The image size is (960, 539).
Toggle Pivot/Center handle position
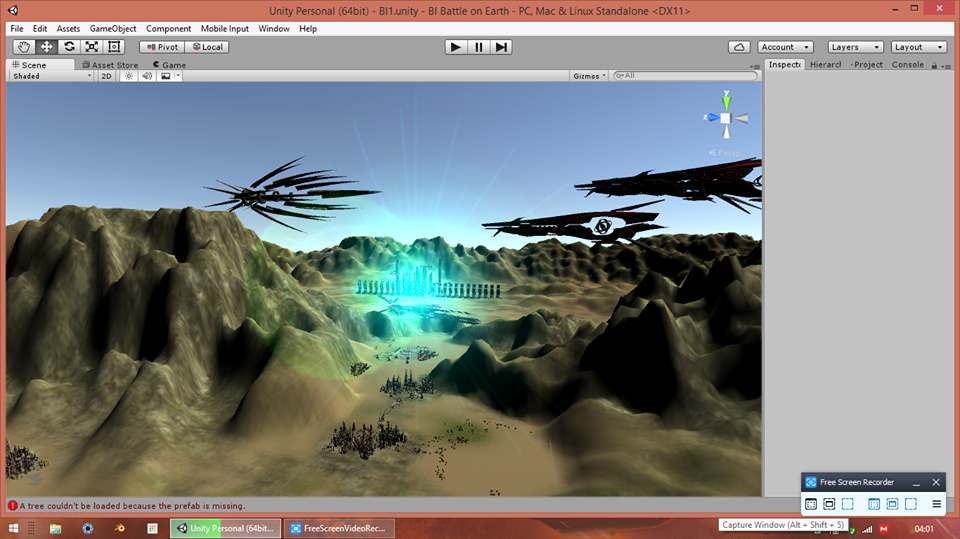(x=162, y=47)
